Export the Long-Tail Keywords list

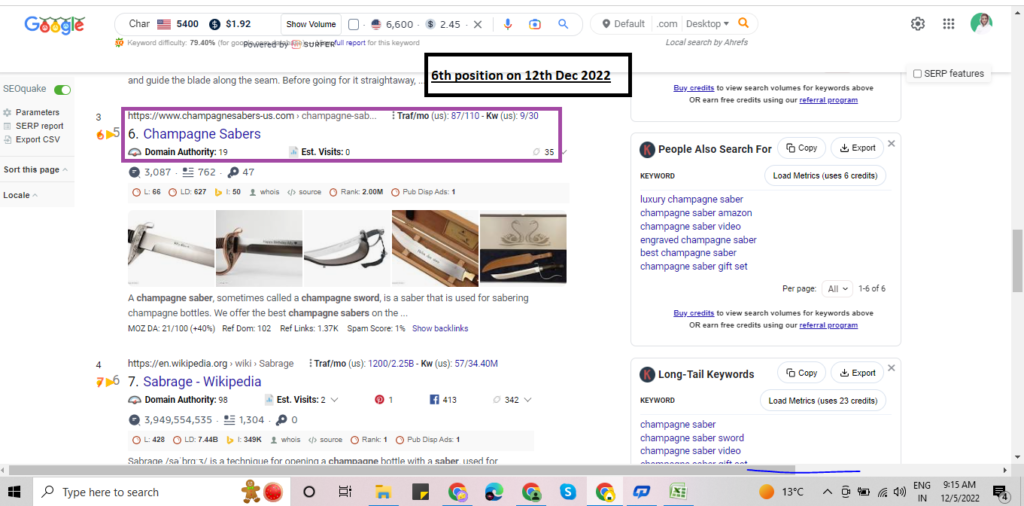pyautogui.click(x=857, y=373)
